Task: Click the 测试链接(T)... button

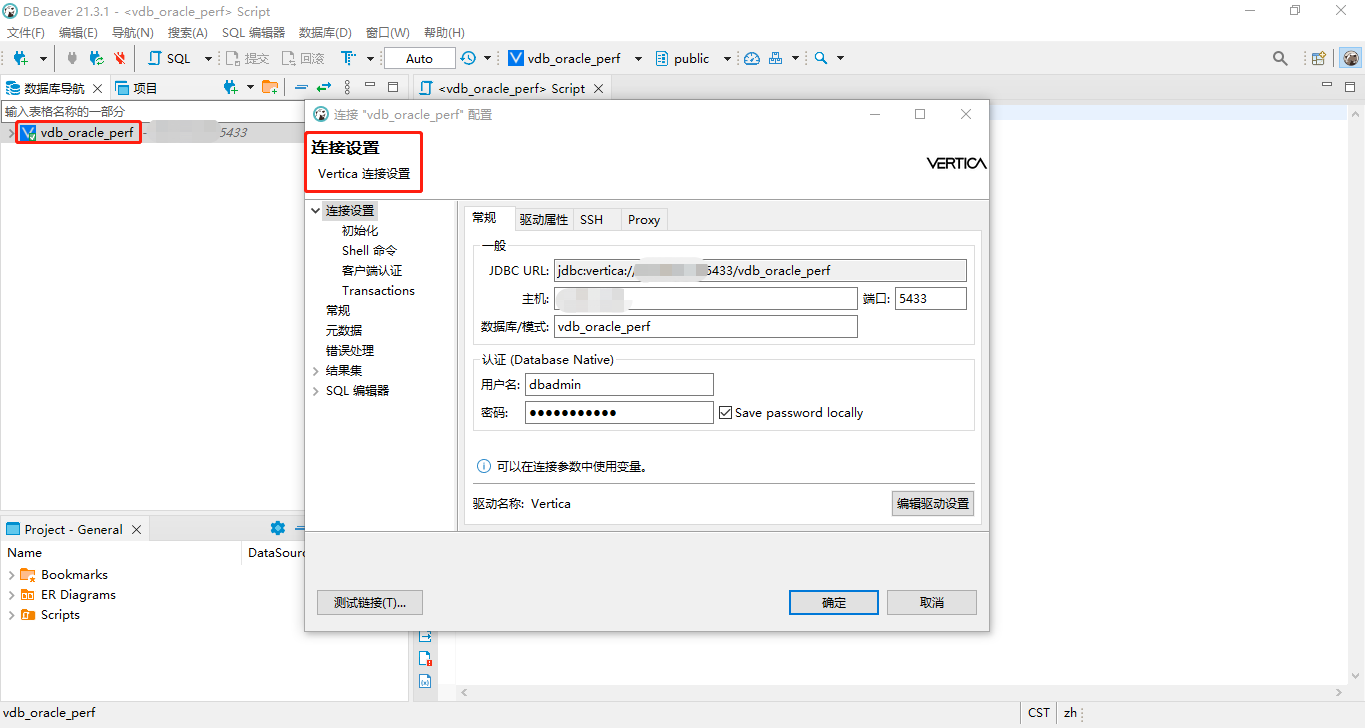Action: click(x=370, y=602)
